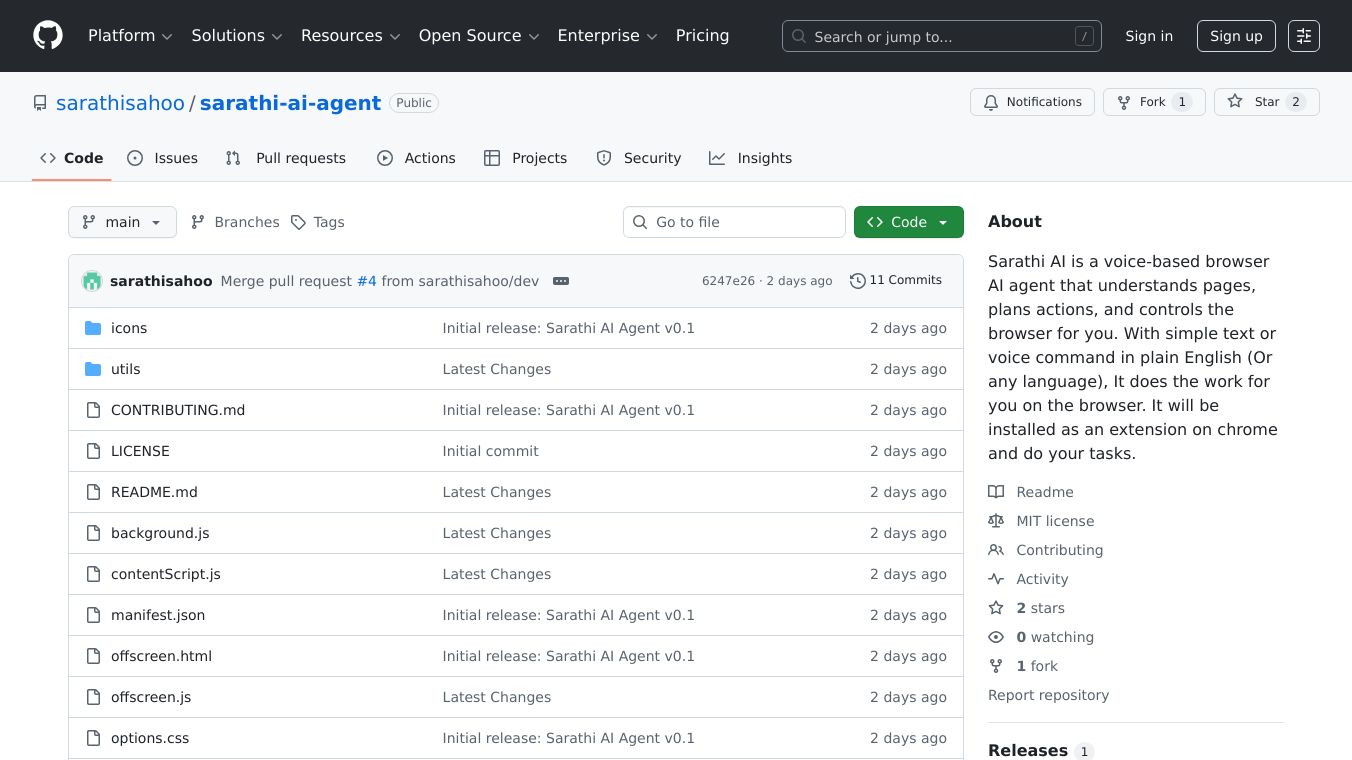Open the MIT license link
The image size is (1352, 760).
(x=1055, y=521)
